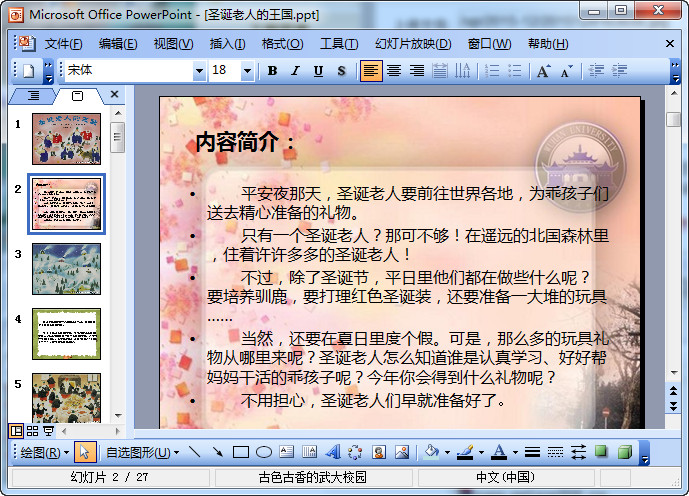Viewport: 689px width, 496px height.
Task: Select the Arrow drawing tool
Action: coord(217,452)
